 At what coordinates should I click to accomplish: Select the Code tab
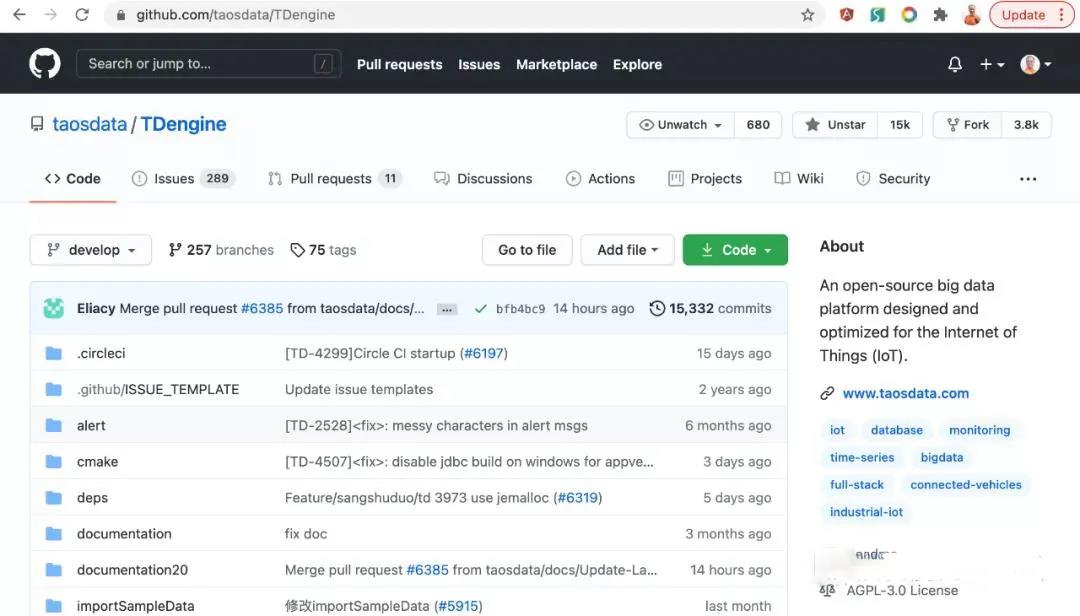click(72, 178)
